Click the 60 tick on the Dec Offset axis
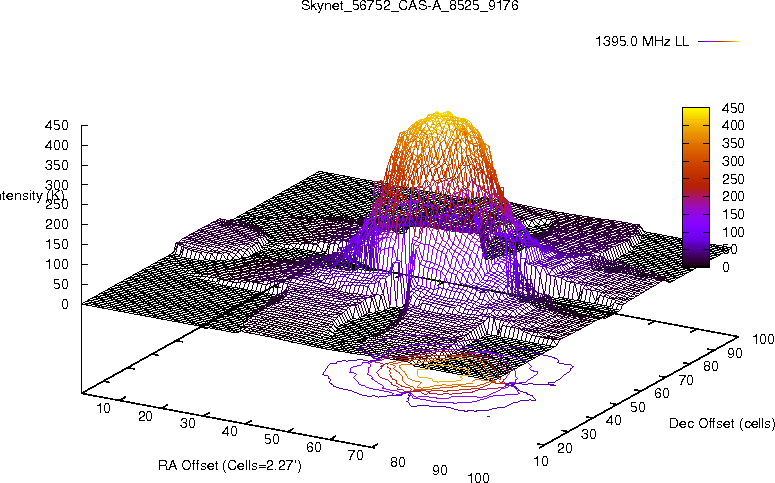 tap(662, 394)
